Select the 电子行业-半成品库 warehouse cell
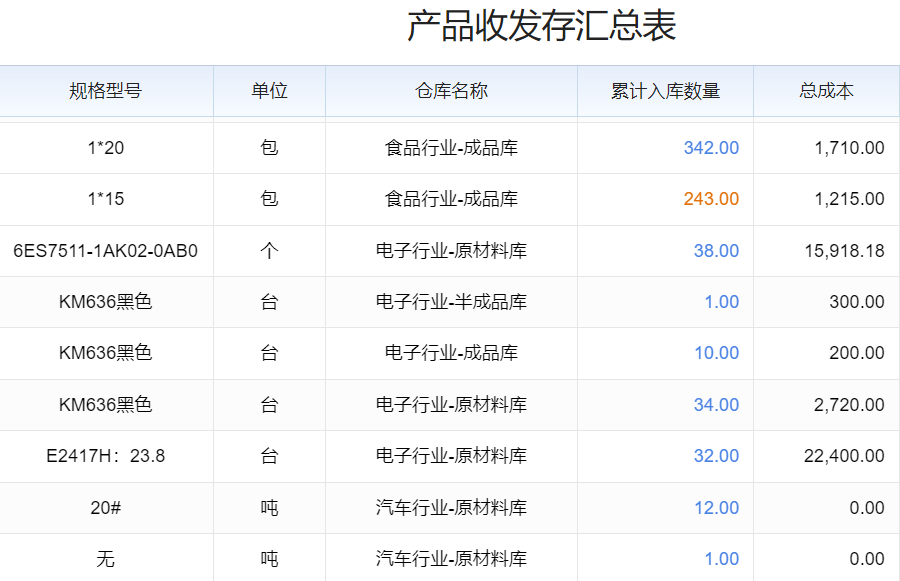 coord(451,302)
